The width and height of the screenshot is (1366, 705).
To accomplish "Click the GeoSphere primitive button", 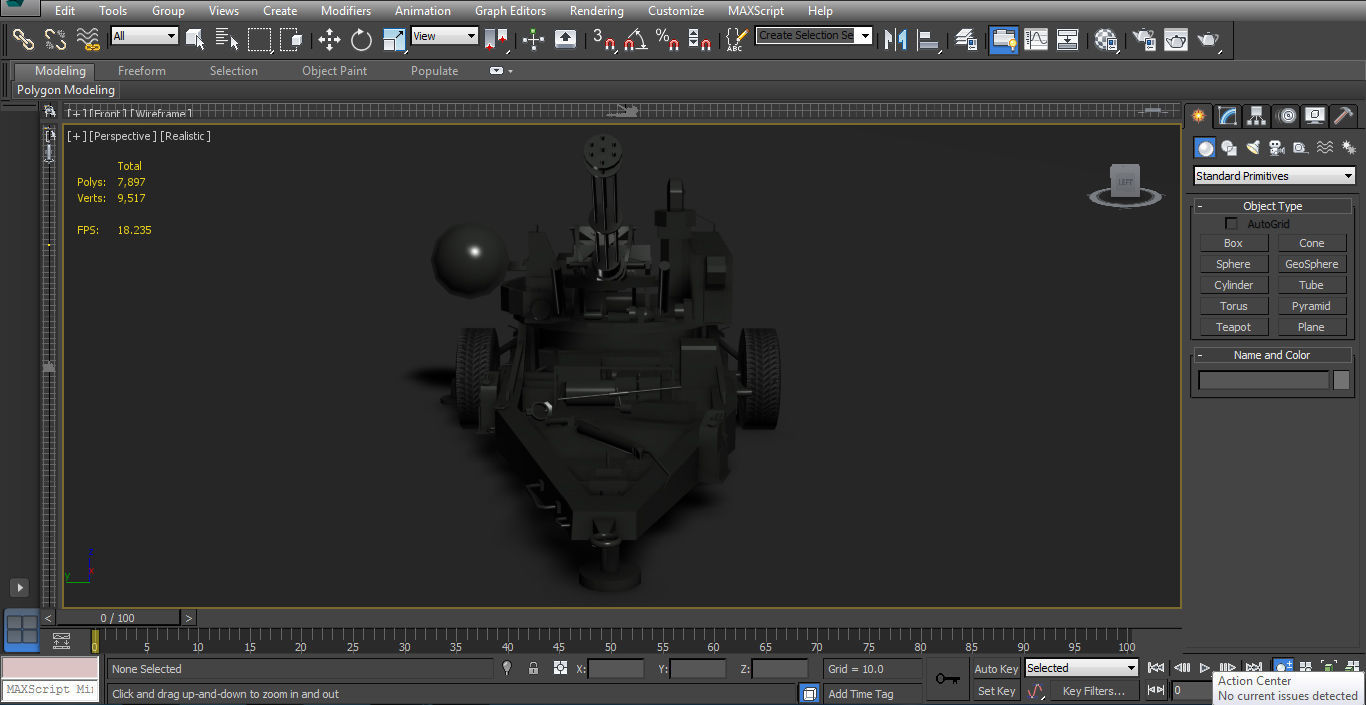I will coord(1311,264).
